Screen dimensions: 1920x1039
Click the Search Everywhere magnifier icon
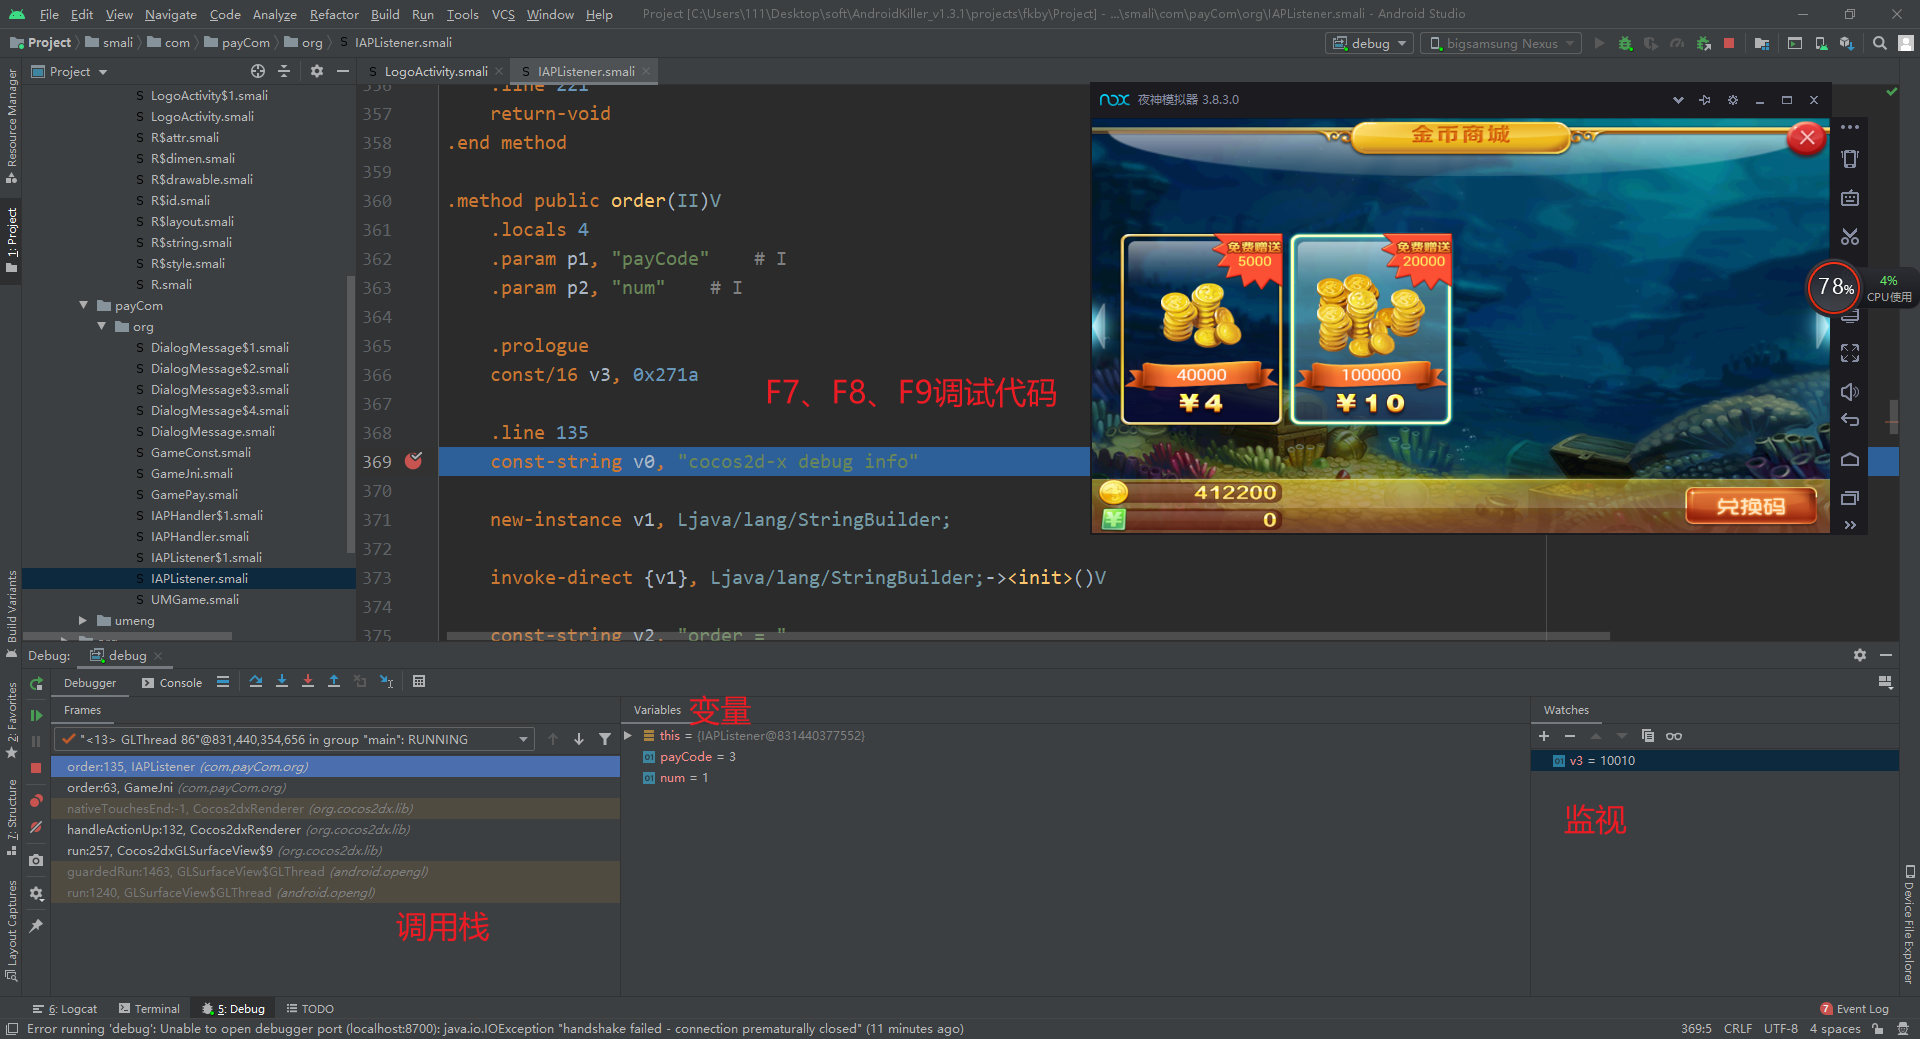tap(1880, 43)
